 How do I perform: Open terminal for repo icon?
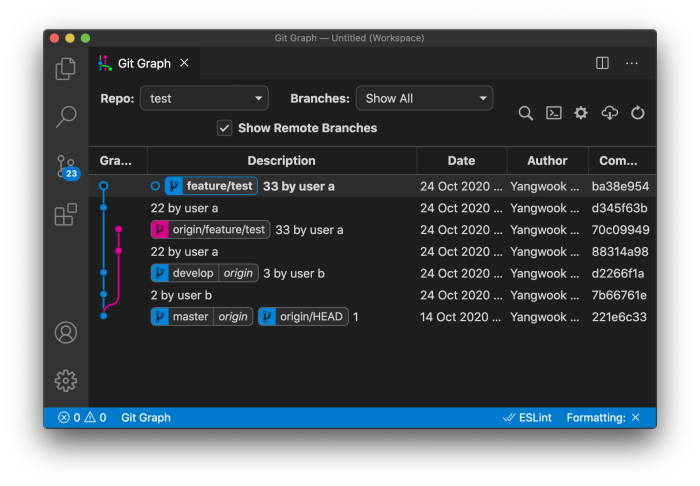(554, 113)
